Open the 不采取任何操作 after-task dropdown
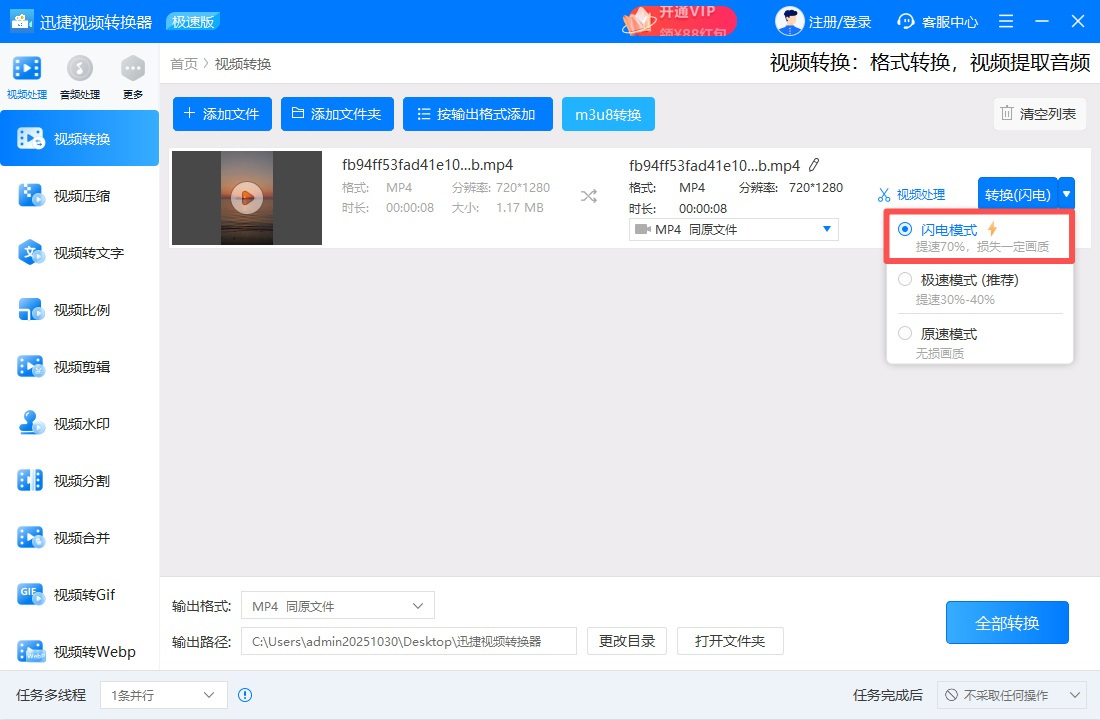This screenshot has height=720, width=1100. (x=1010, y=695)
